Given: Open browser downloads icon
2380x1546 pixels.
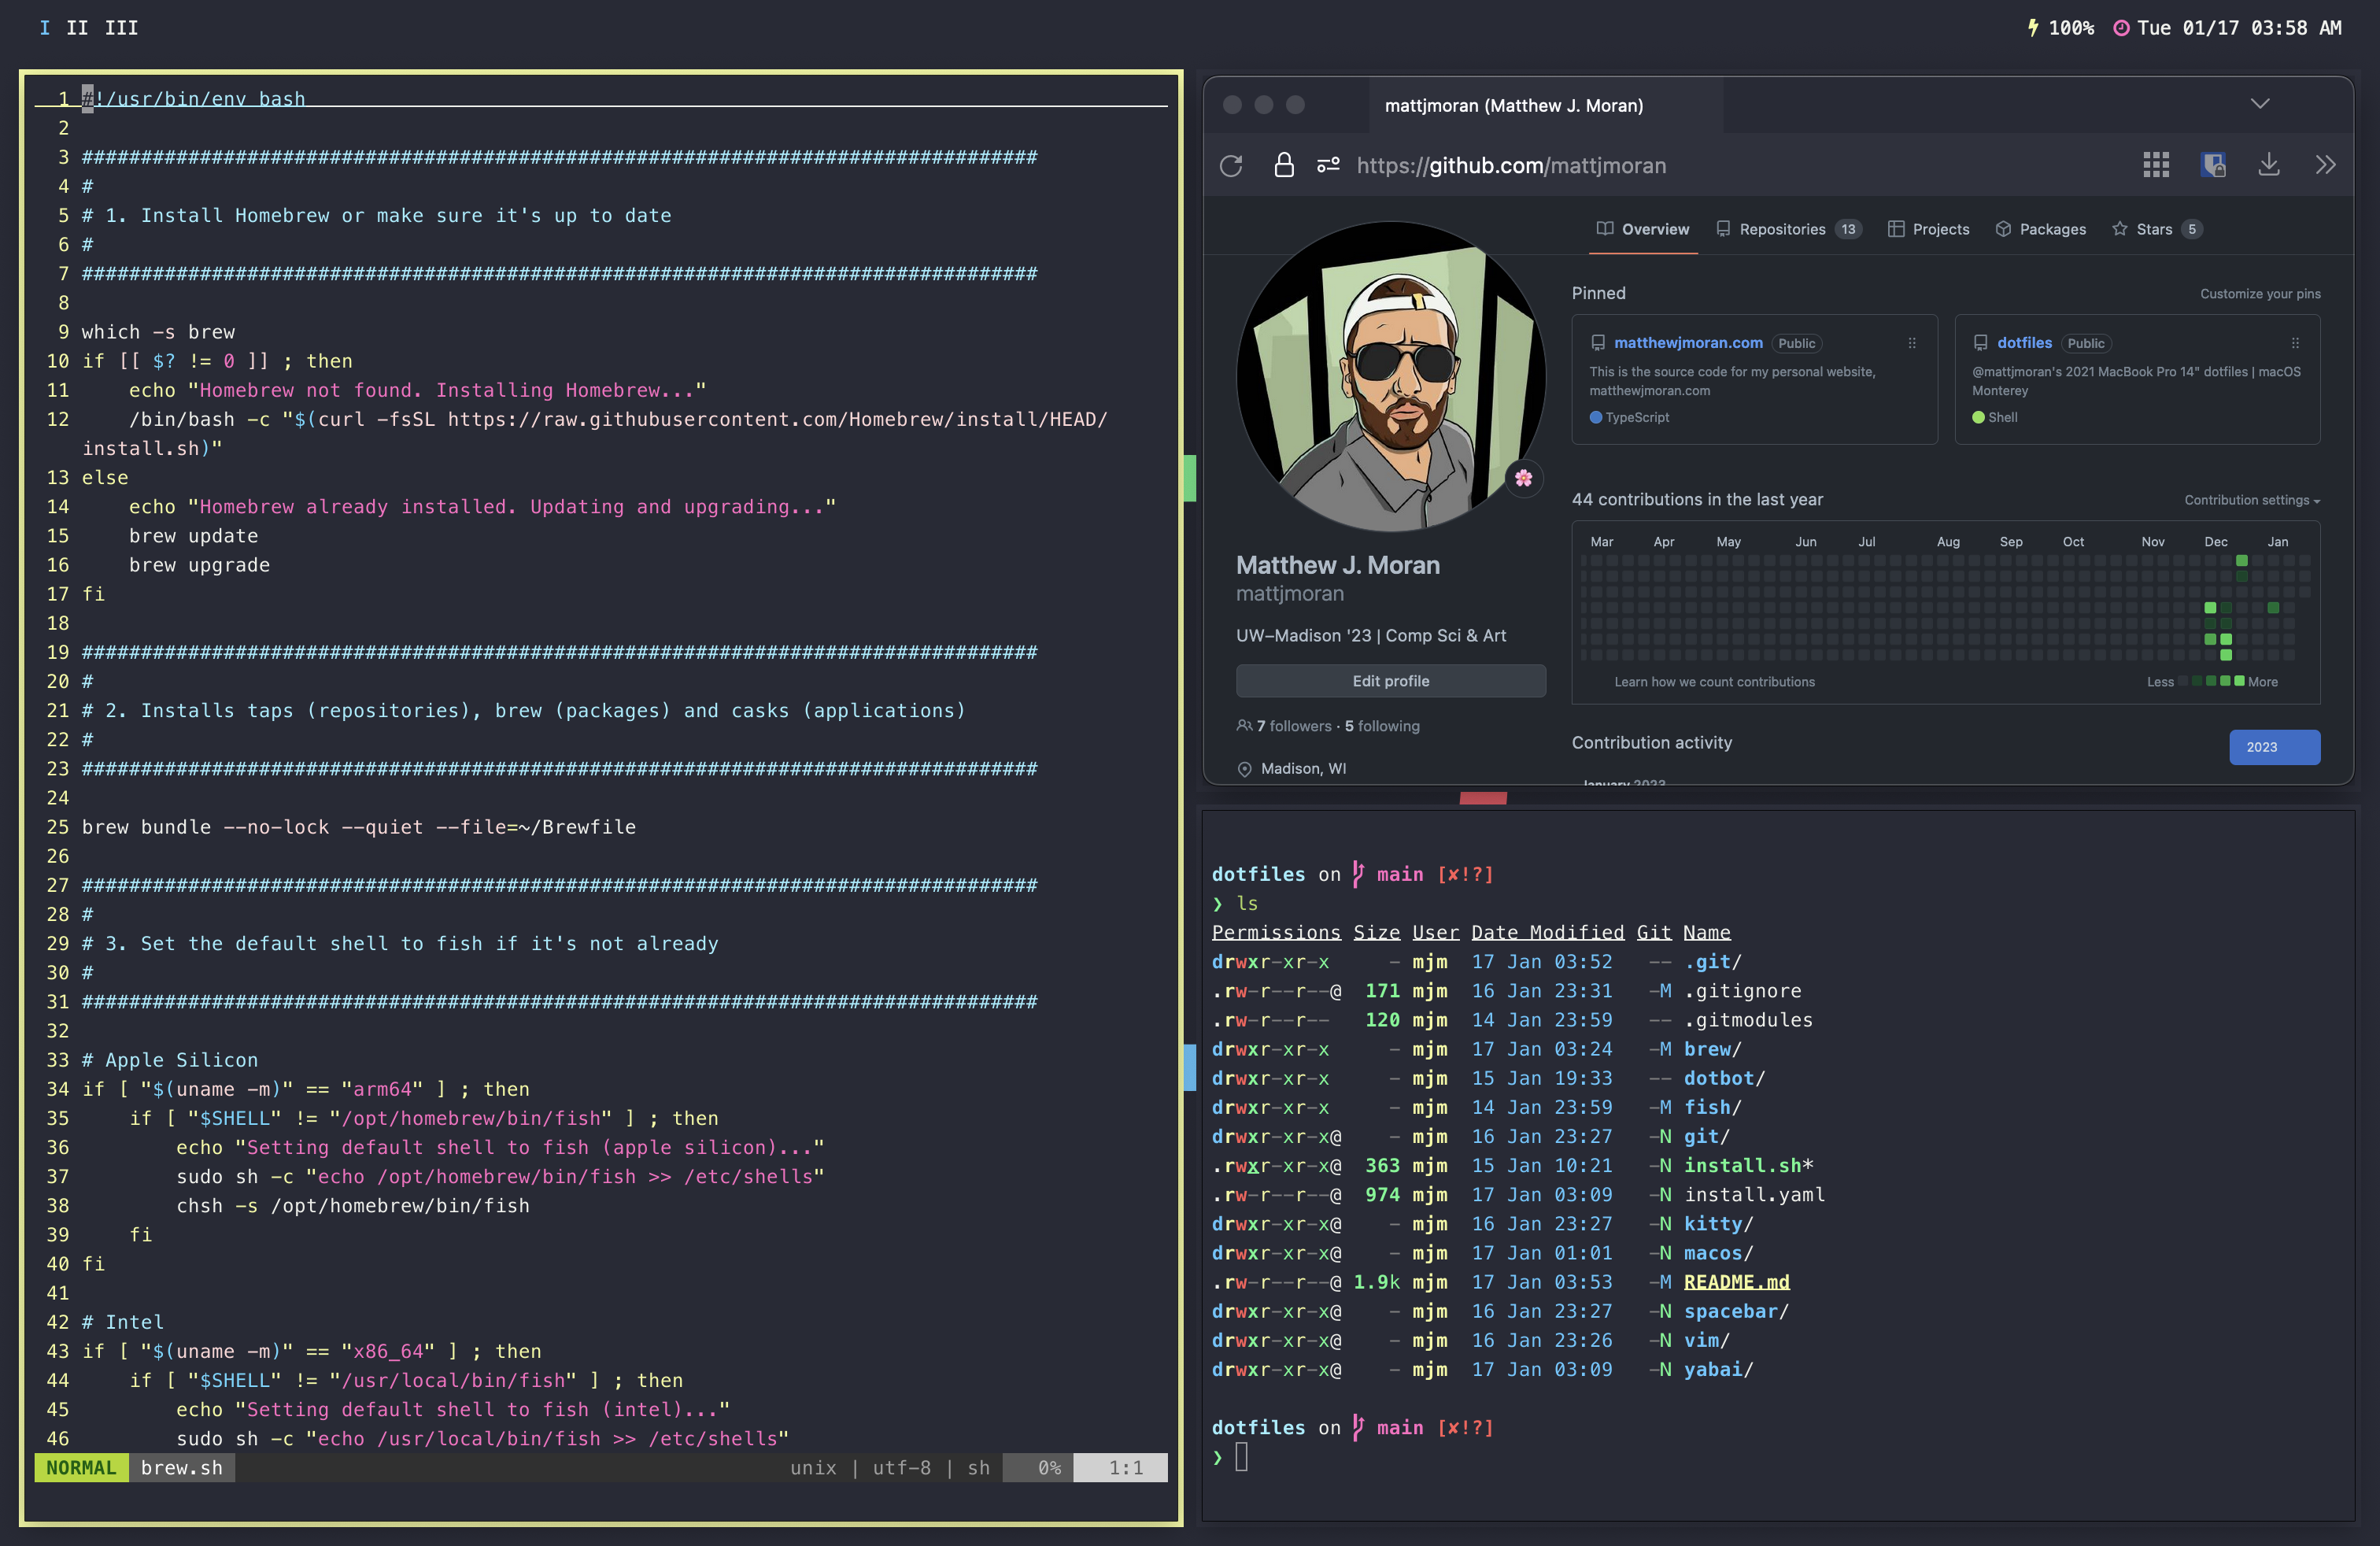Looking at the screenshot, I should (2269, 165).
